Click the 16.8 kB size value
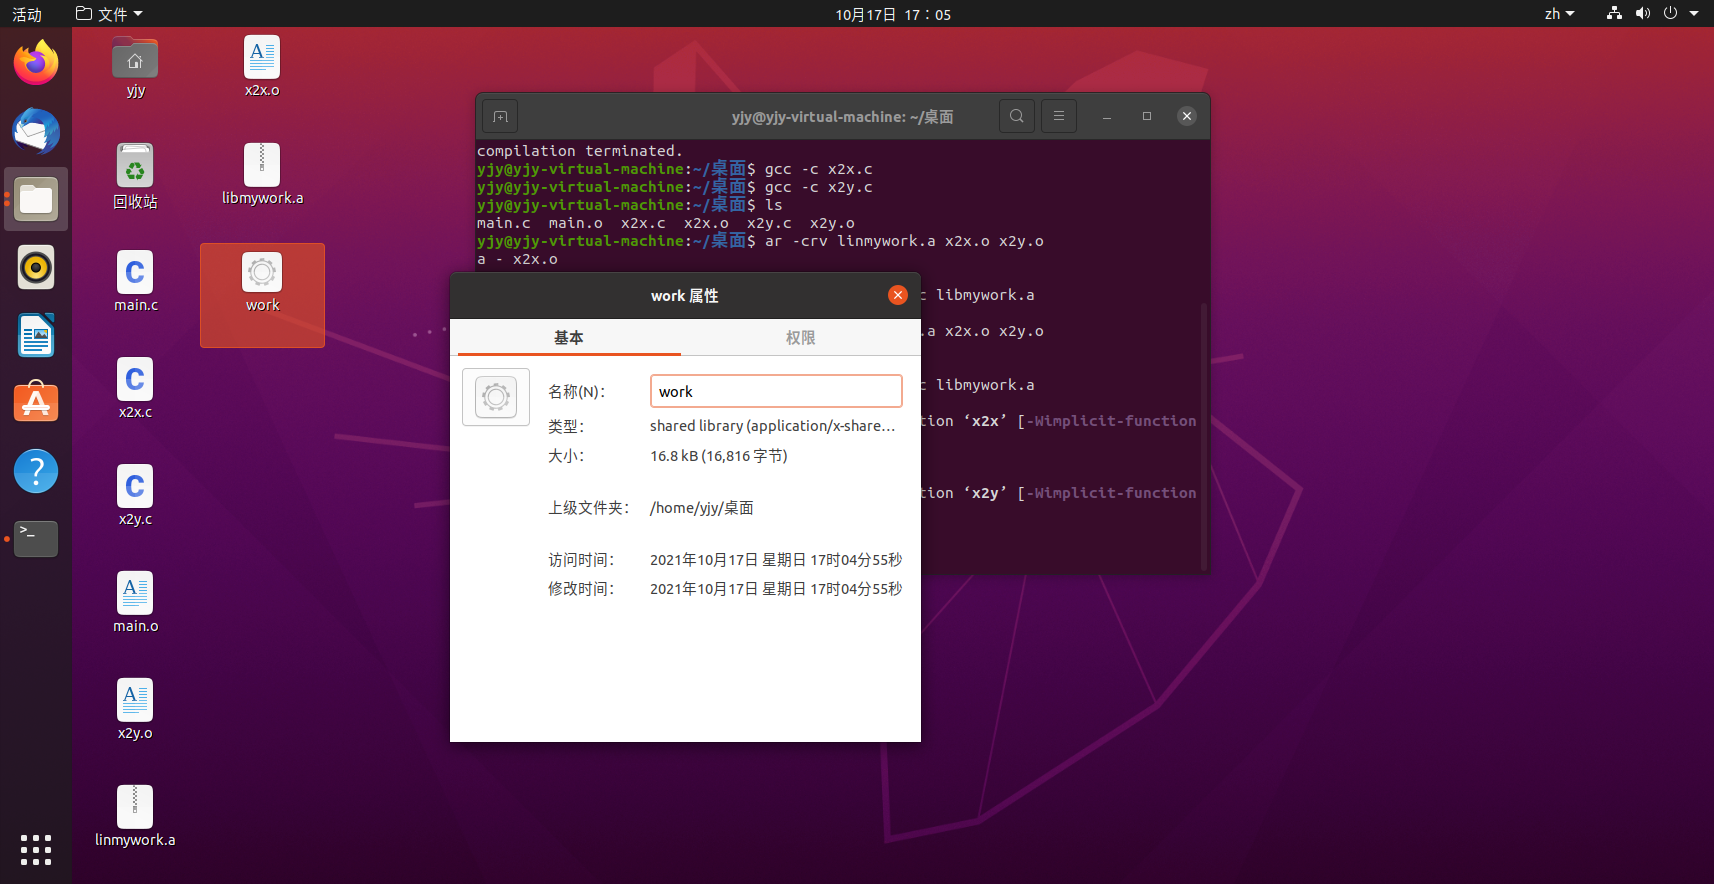 click(719, 456)
